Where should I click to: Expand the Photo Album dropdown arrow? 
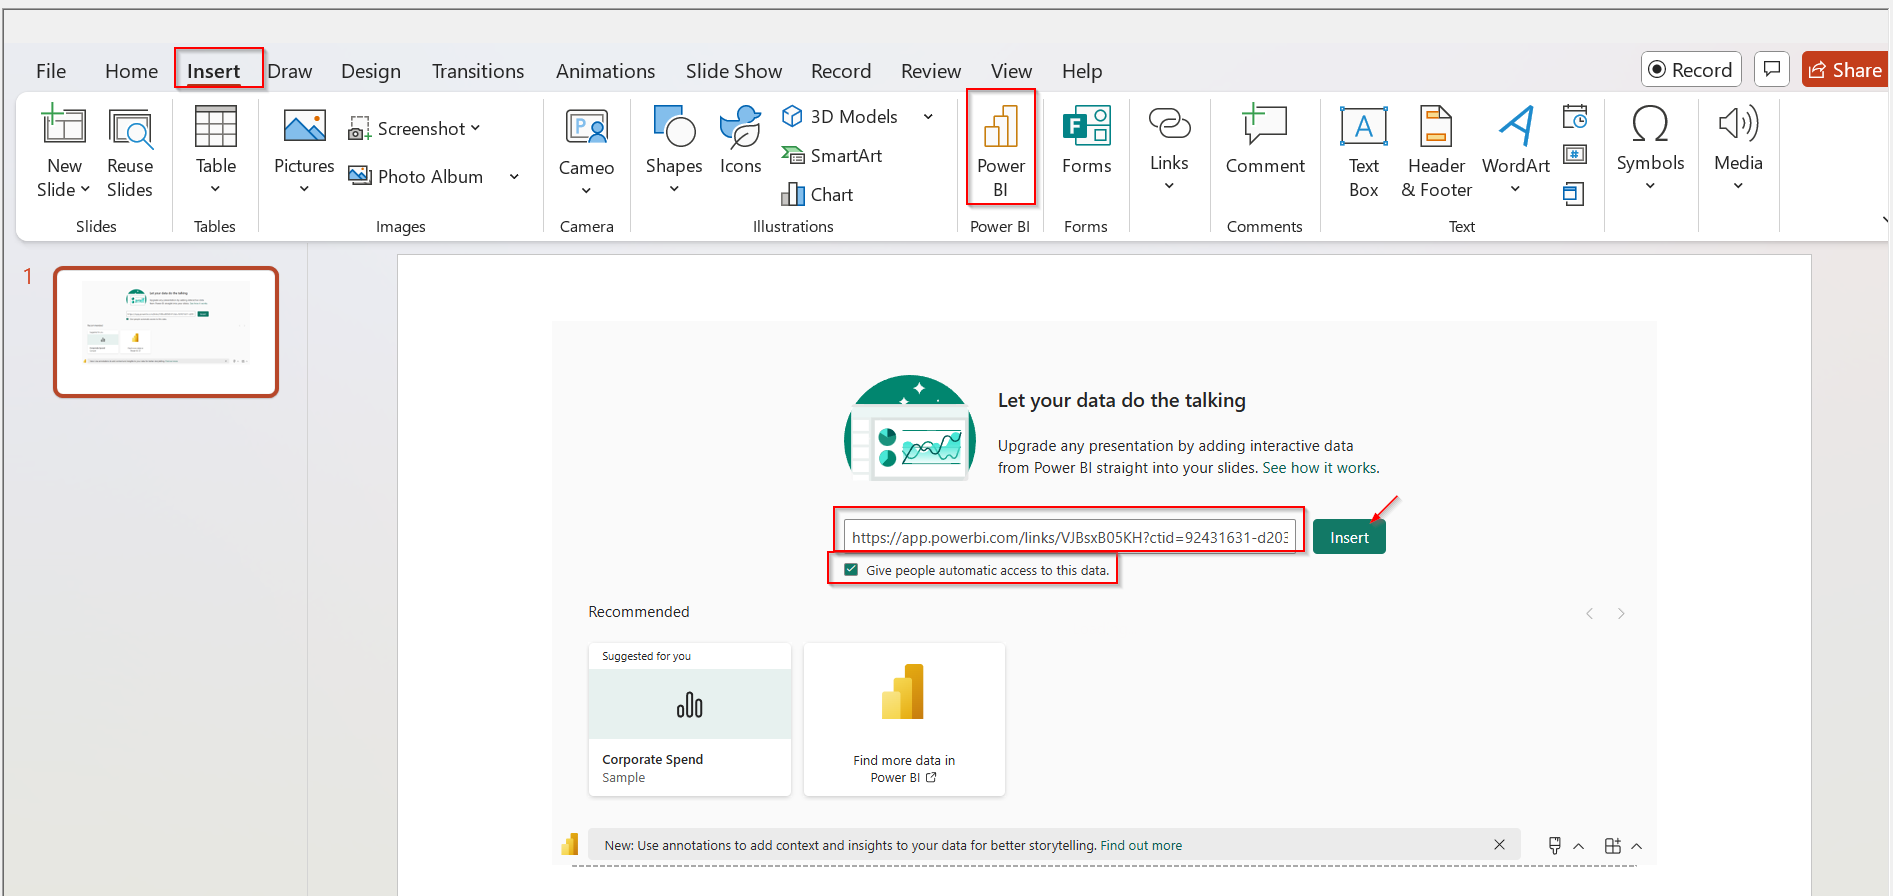coord(514,177)
